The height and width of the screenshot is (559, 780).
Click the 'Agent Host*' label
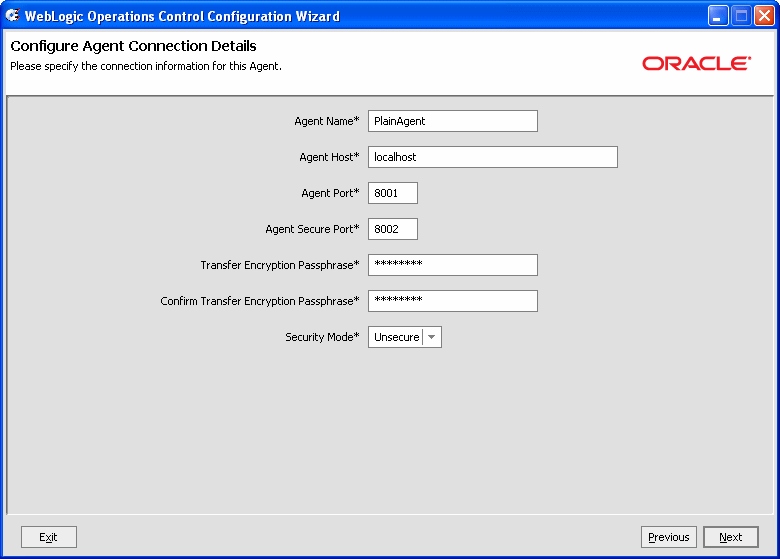pyautogui.click(x=329, y=157)
